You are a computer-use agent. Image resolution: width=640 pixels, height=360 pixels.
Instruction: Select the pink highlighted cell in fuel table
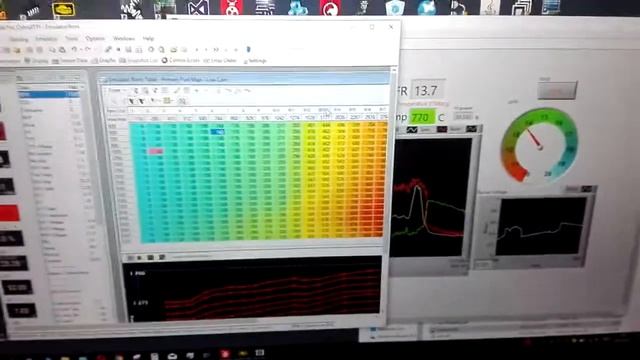coord(156,151)
